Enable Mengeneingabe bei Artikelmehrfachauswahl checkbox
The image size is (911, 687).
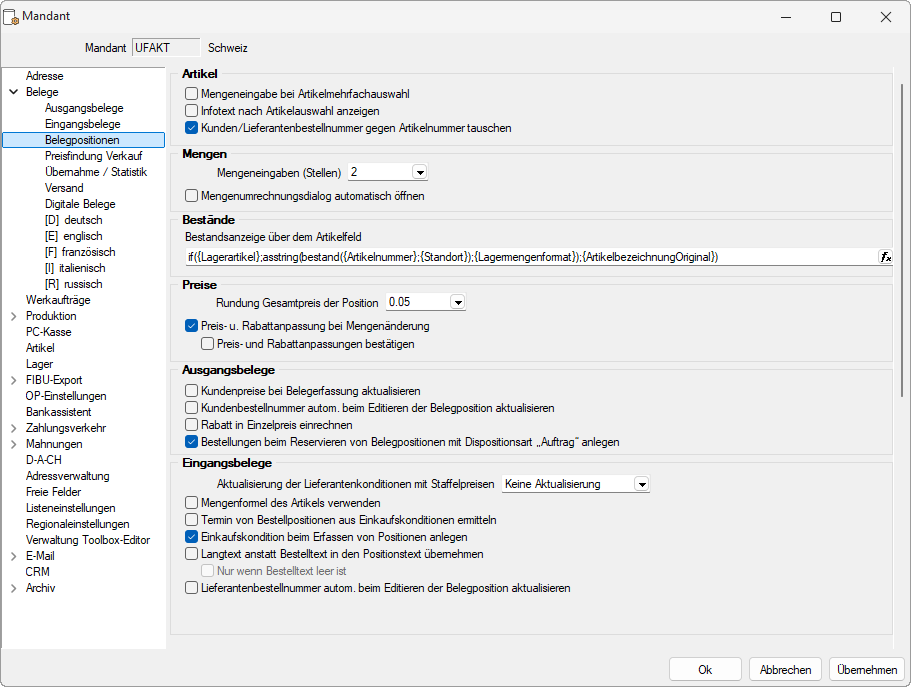[191, 94]
